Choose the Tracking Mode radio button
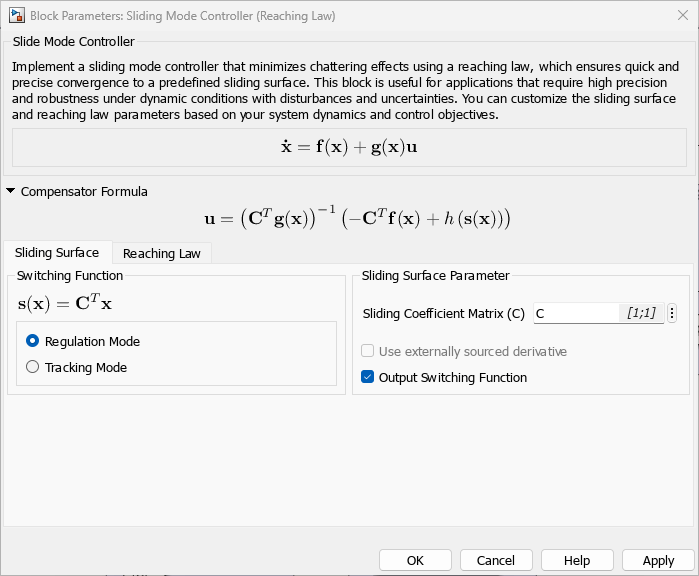 click(33, 367)
